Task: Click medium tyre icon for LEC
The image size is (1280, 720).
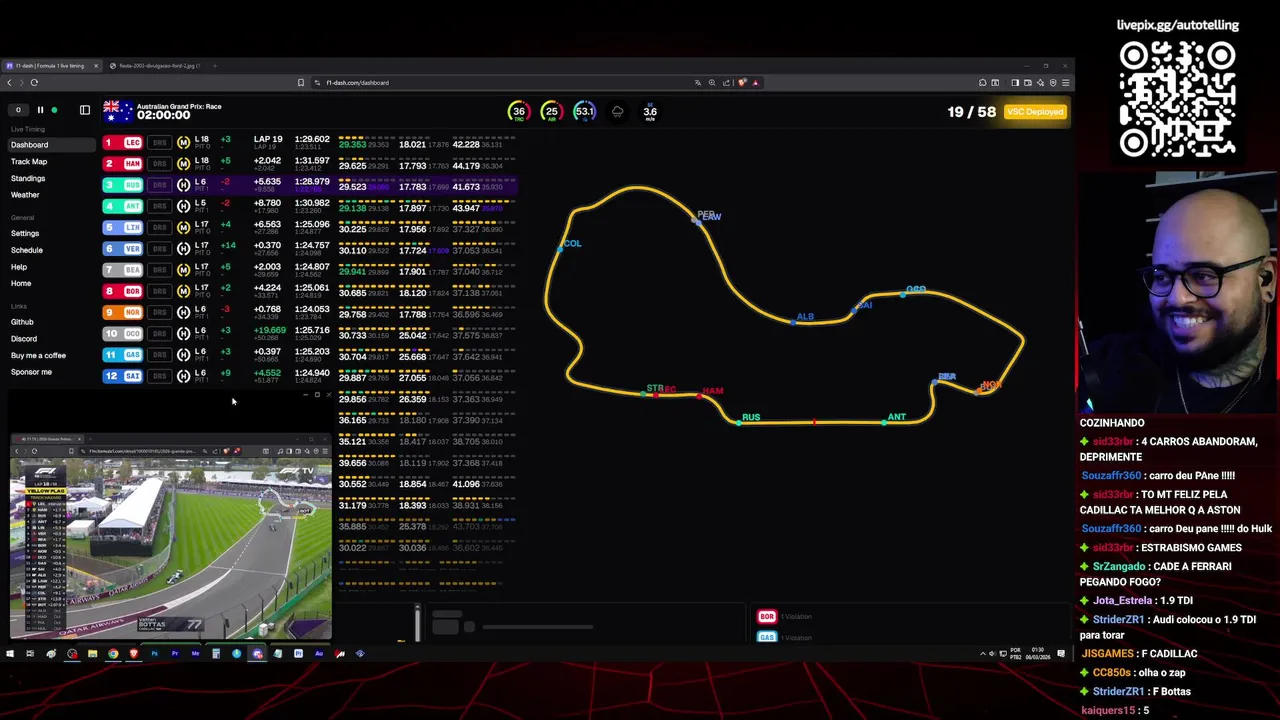Action: coord(183,143)
